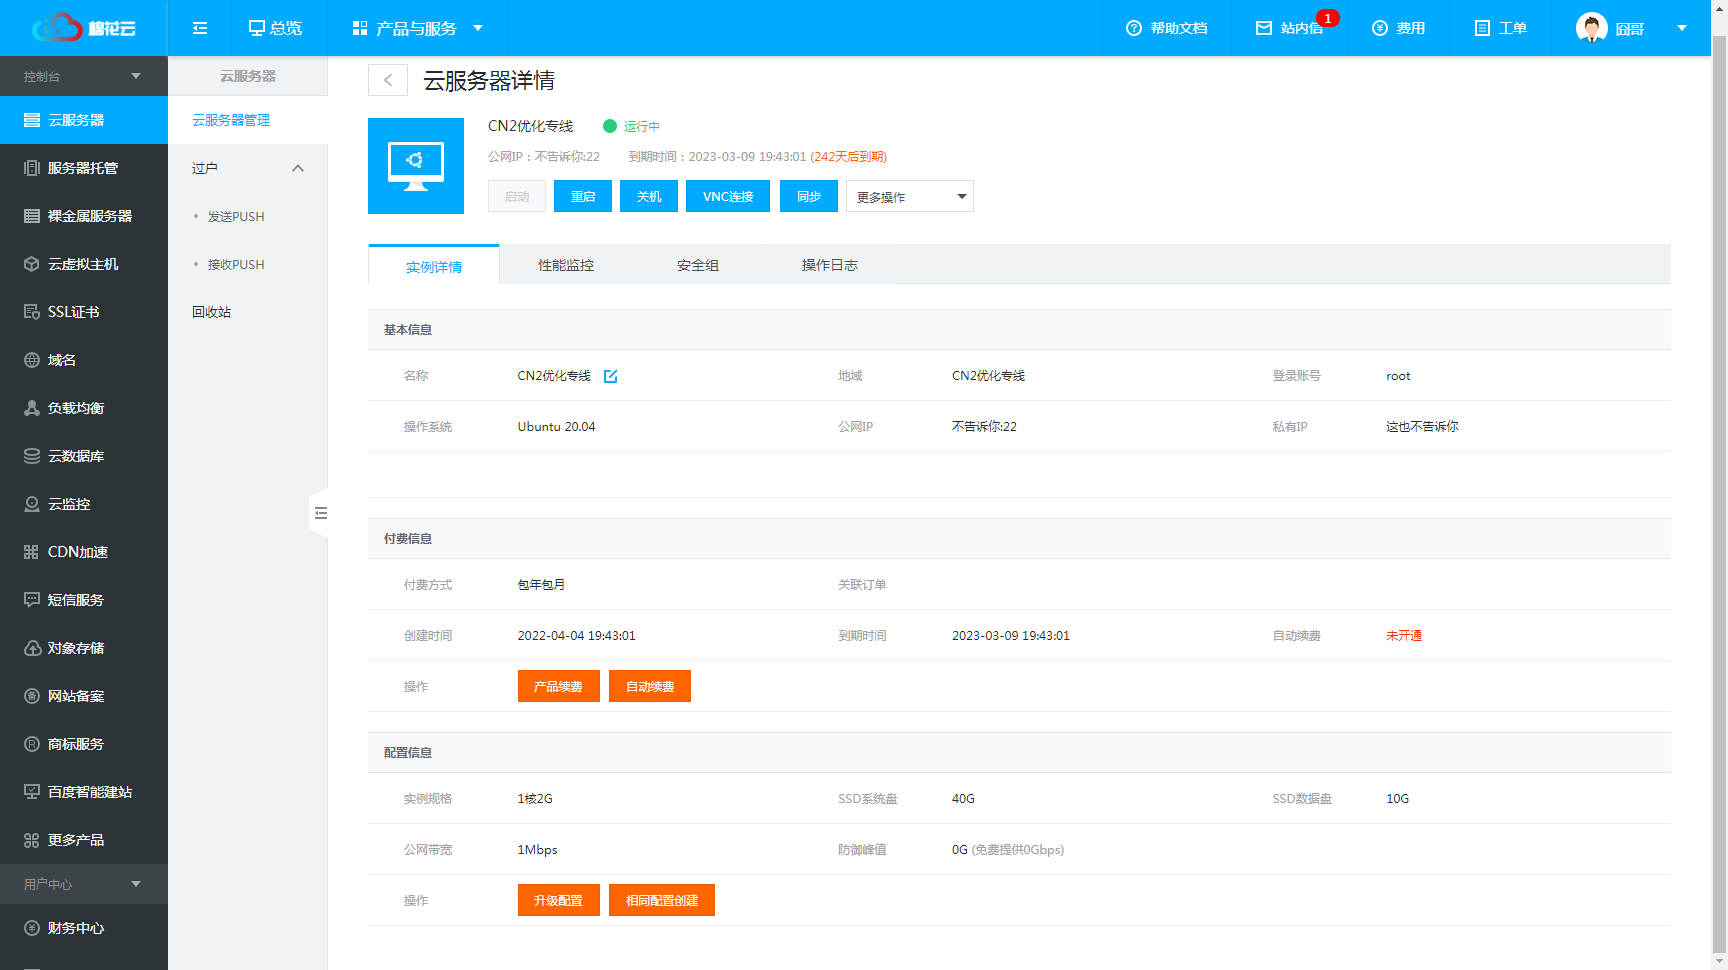Open 云数据库 in the sidebar
Screen dimensions: 1728x970
pos(84,456)
